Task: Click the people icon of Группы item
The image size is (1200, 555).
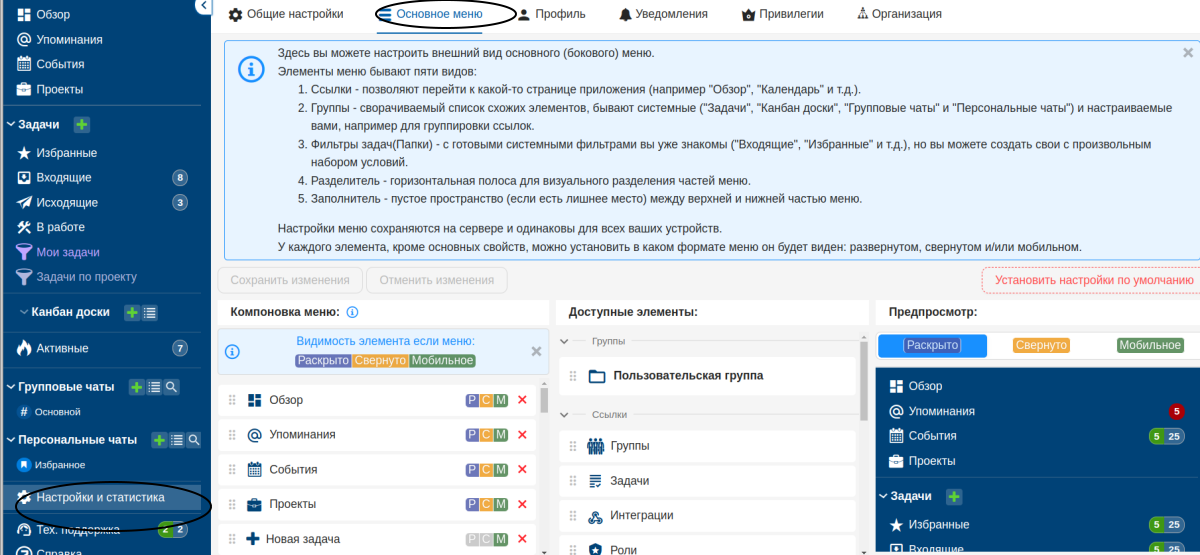Action: click(595, 446)
